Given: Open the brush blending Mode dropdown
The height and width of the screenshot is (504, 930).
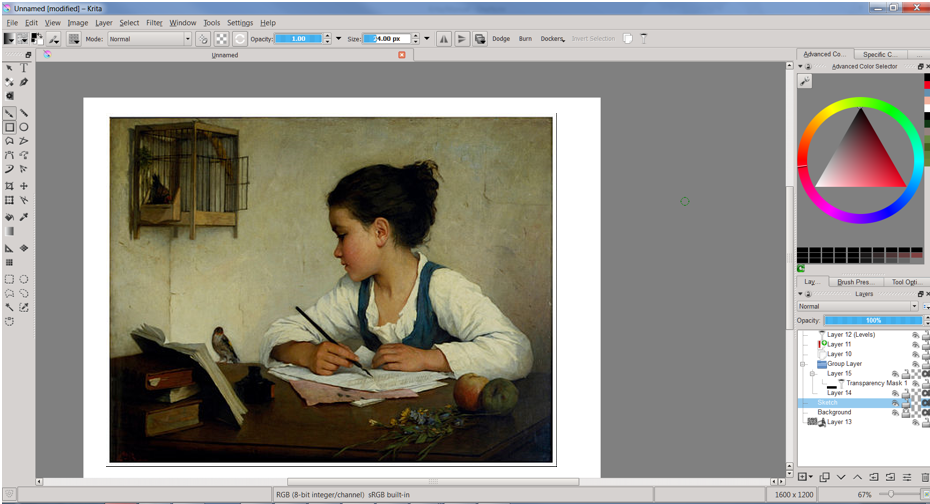Looking at the screenshot, I should [x=149, y=39].
